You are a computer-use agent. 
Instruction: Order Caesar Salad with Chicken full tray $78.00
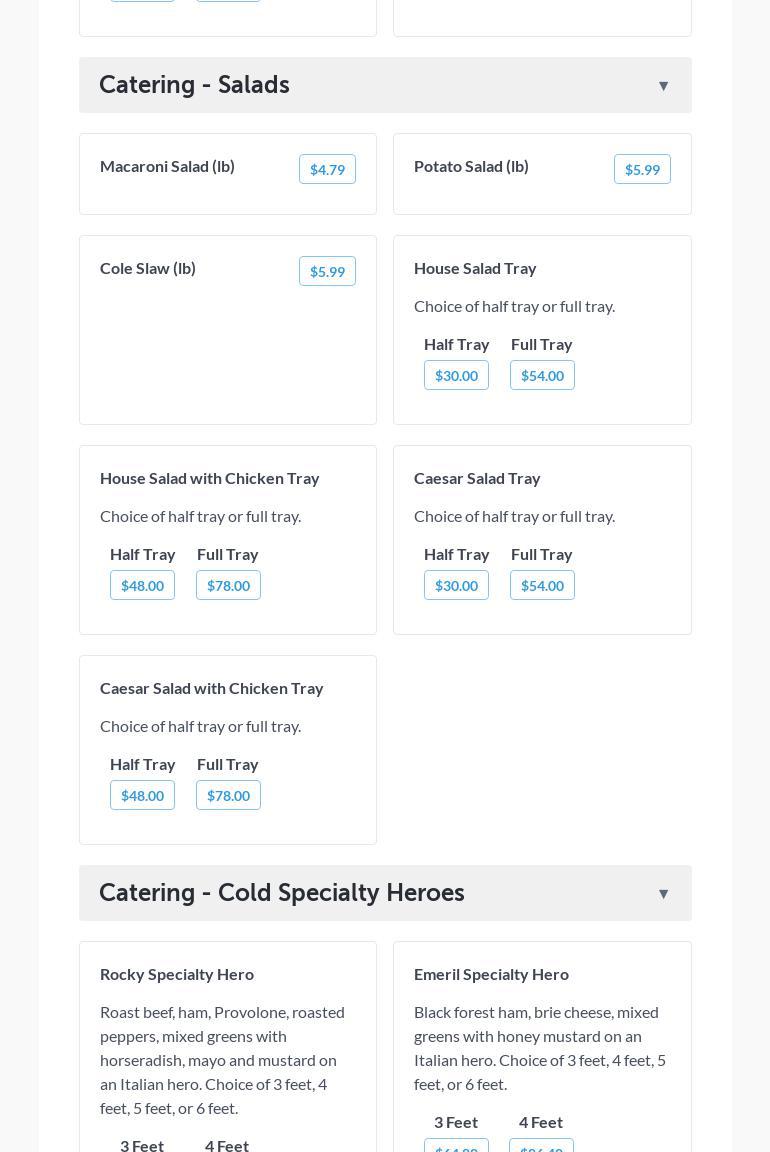(228, 796)
